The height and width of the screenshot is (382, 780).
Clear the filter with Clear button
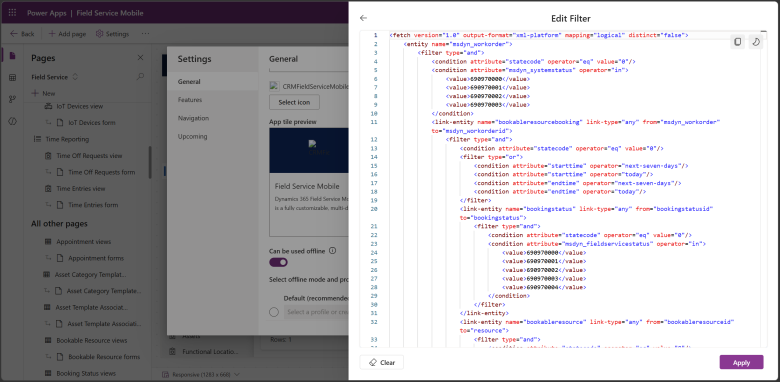[382, 363]
